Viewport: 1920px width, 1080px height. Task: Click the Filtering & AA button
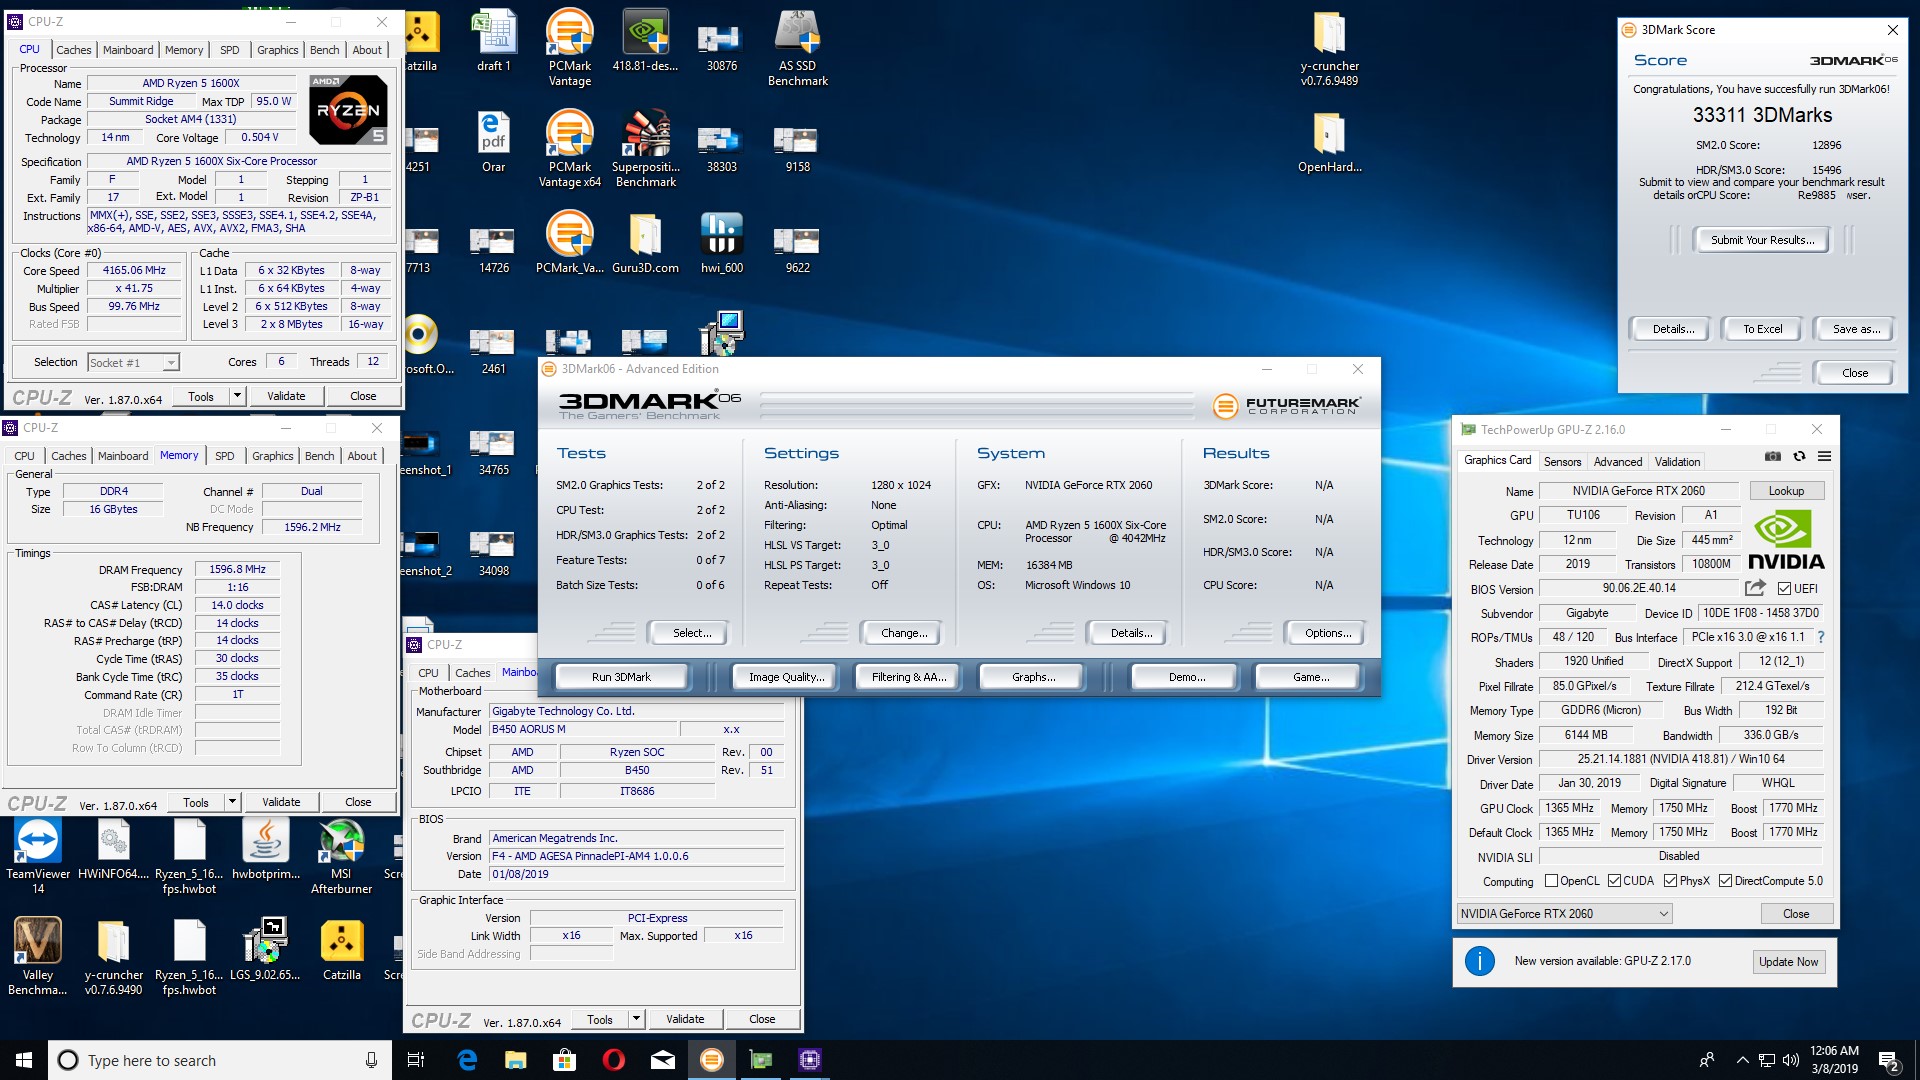point(908,677)
